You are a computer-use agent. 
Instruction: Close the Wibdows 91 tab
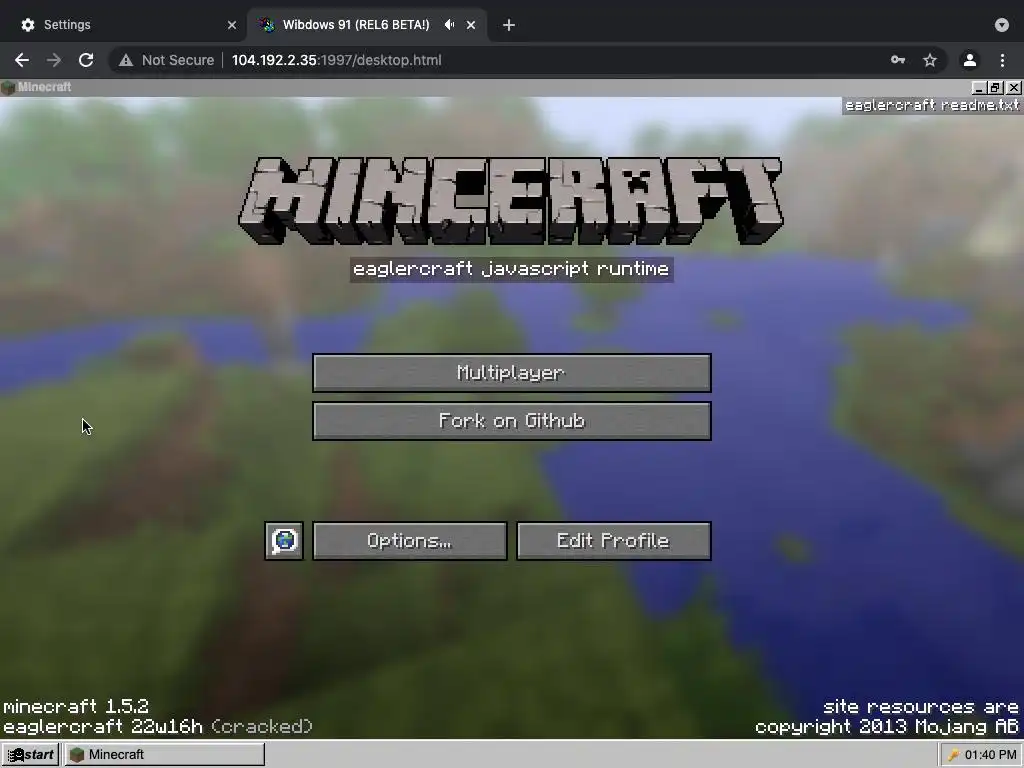471,25
